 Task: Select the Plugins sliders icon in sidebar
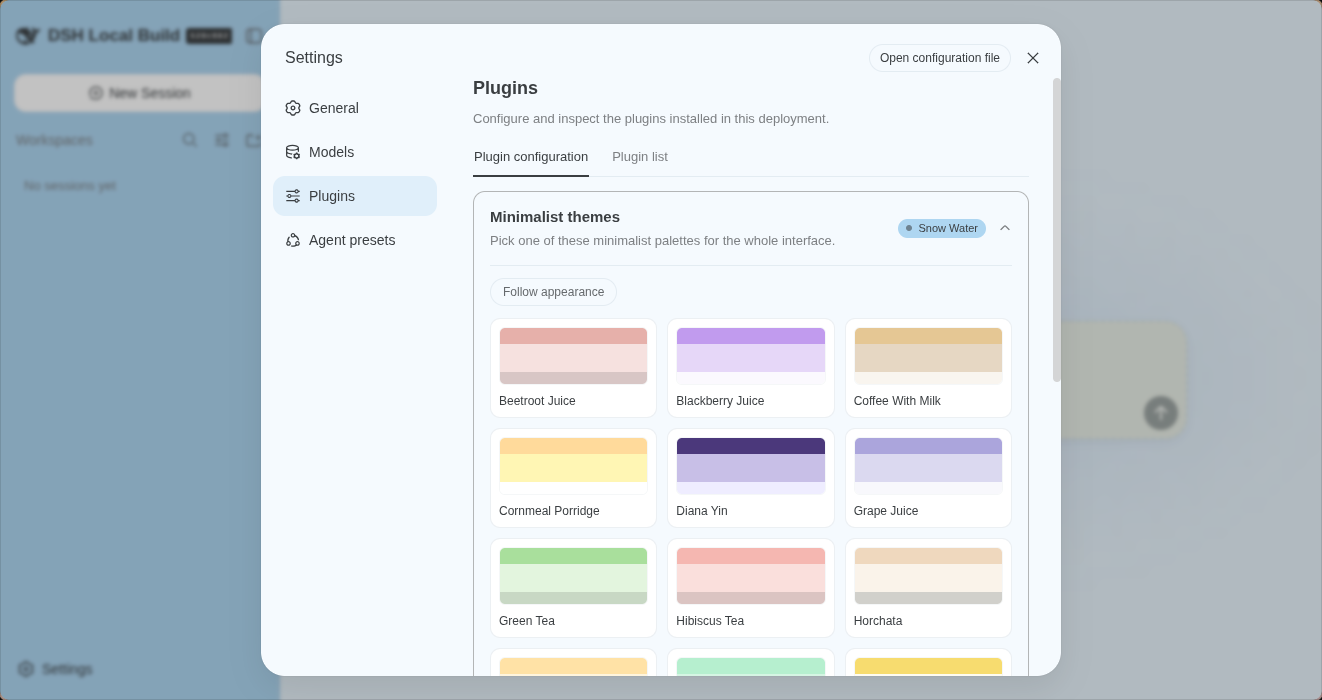tap(293, 196)
